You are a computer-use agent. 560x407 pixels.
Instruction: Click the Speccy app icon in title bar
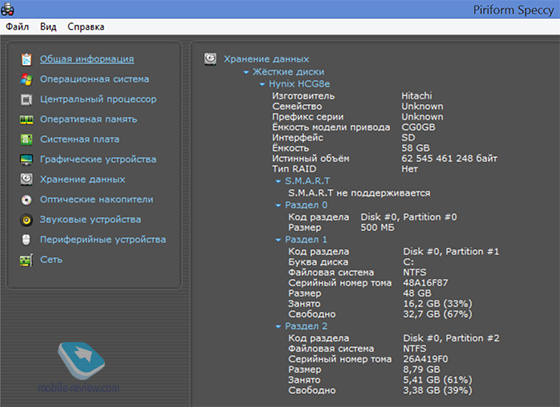[x=8, y=9]
